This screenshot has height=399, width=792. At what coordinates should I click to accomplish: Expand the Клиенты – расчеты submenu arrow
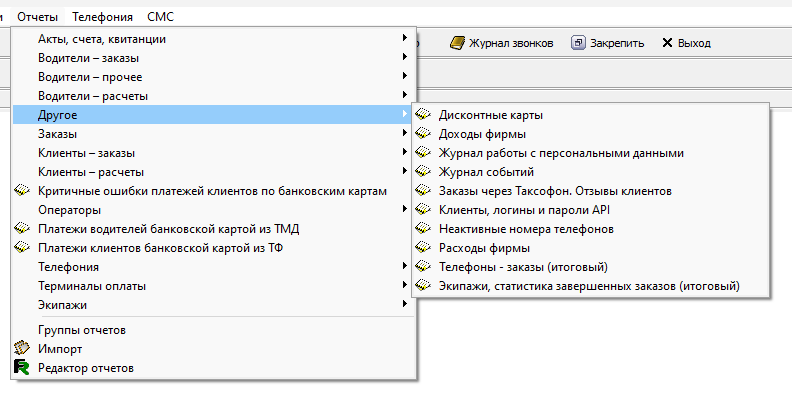[405, 171]
